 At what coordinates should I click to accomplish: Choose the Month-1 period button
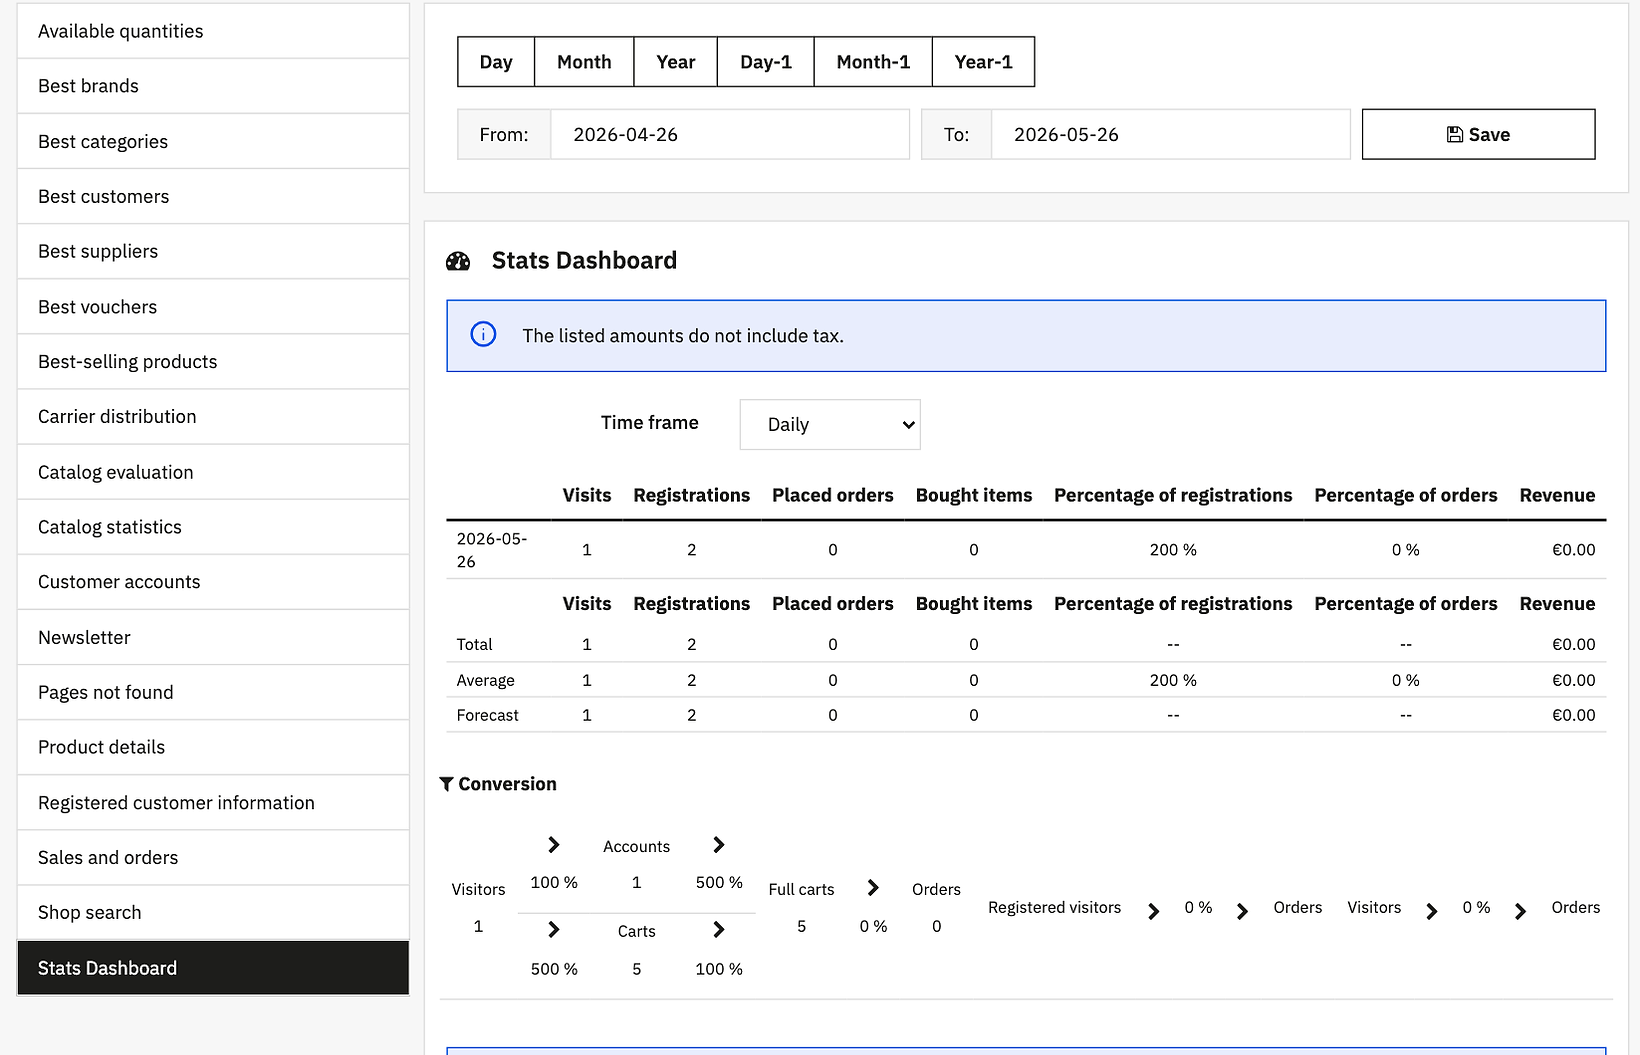click(873, 62)
